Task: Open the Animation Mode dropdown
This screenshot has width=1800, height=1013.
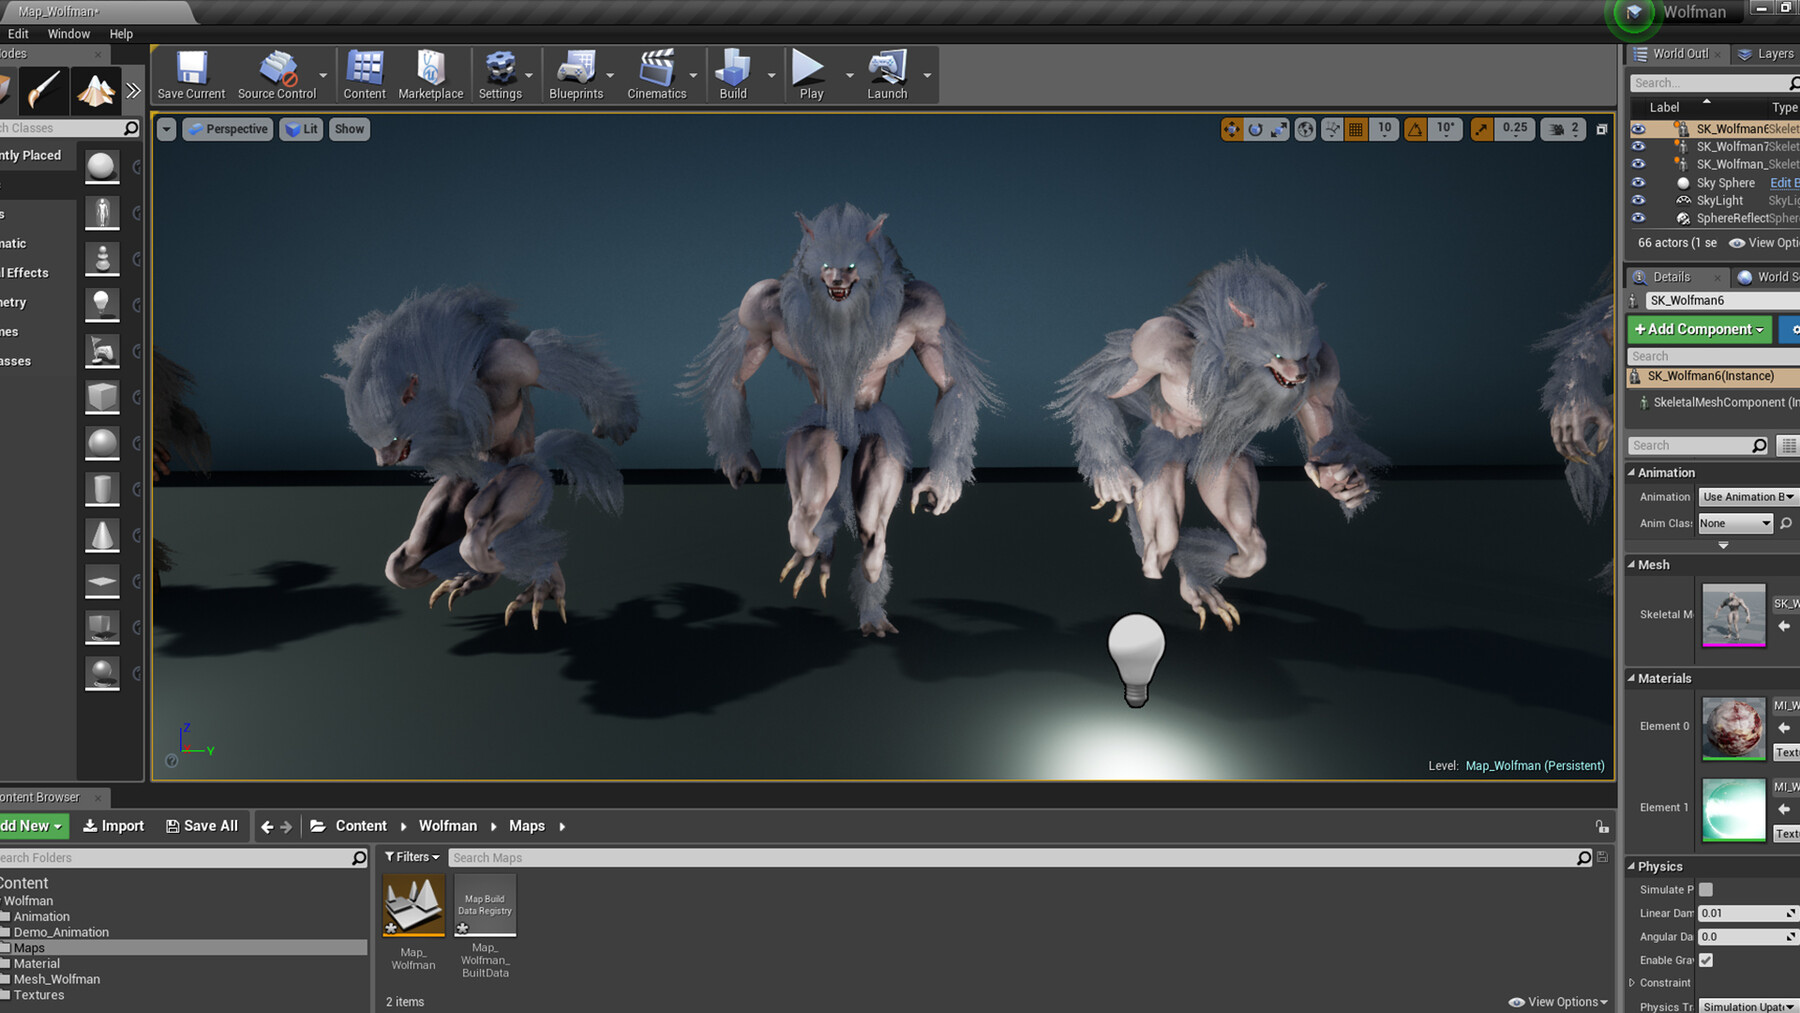Action: coord(1748,497)
